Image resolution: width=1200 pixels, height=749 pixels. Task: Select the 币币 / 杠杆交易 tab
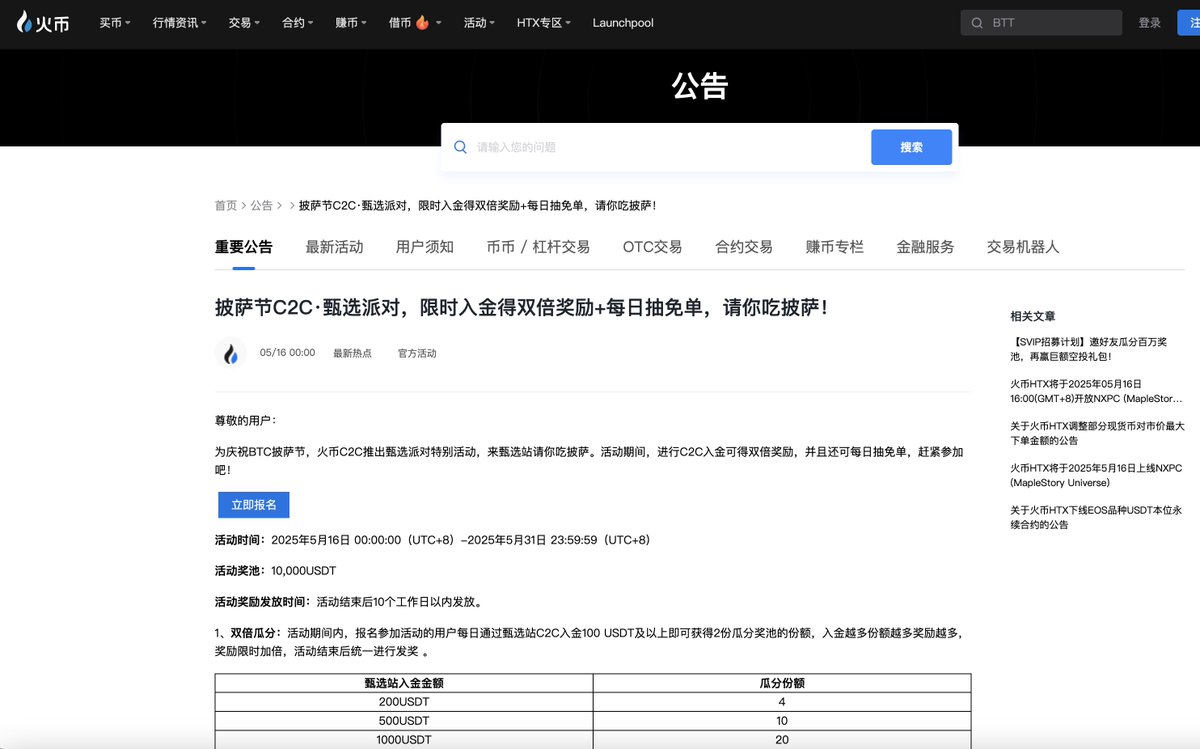pos(538,247)
